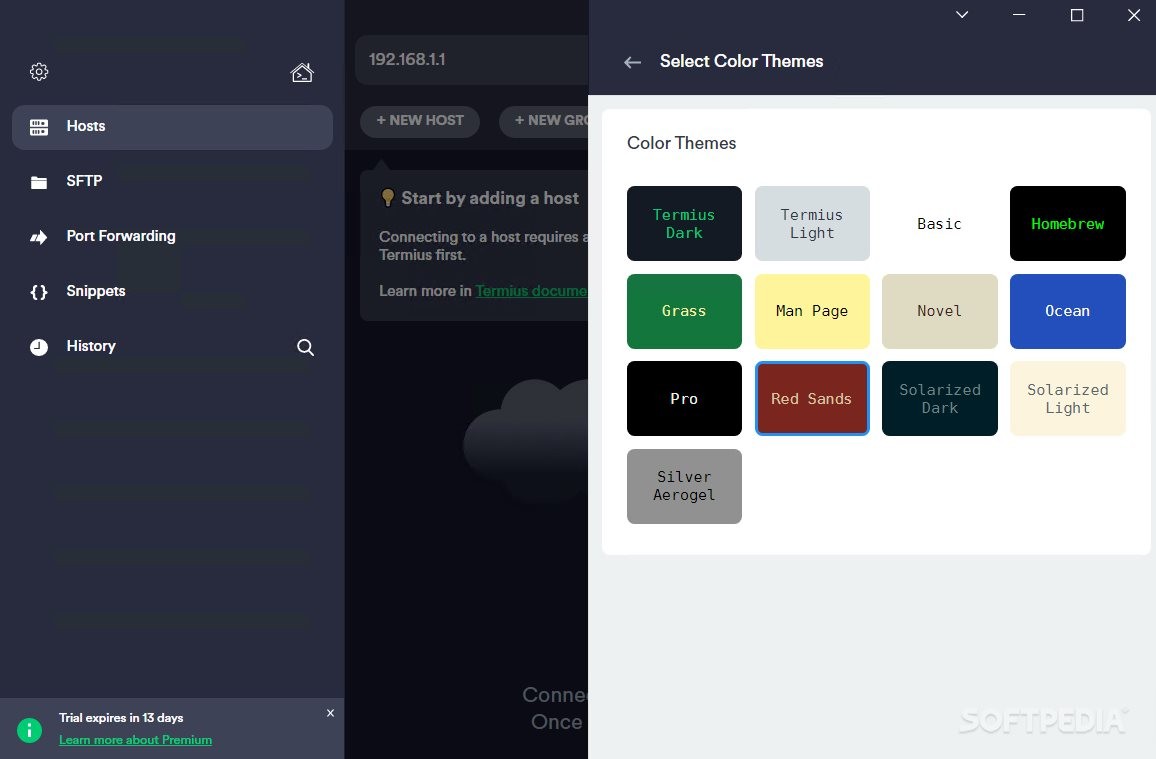The height and width of the screenshot is (759, 1156).
Task: Dismiss the trial expiration notice
Action: point(330,713)
